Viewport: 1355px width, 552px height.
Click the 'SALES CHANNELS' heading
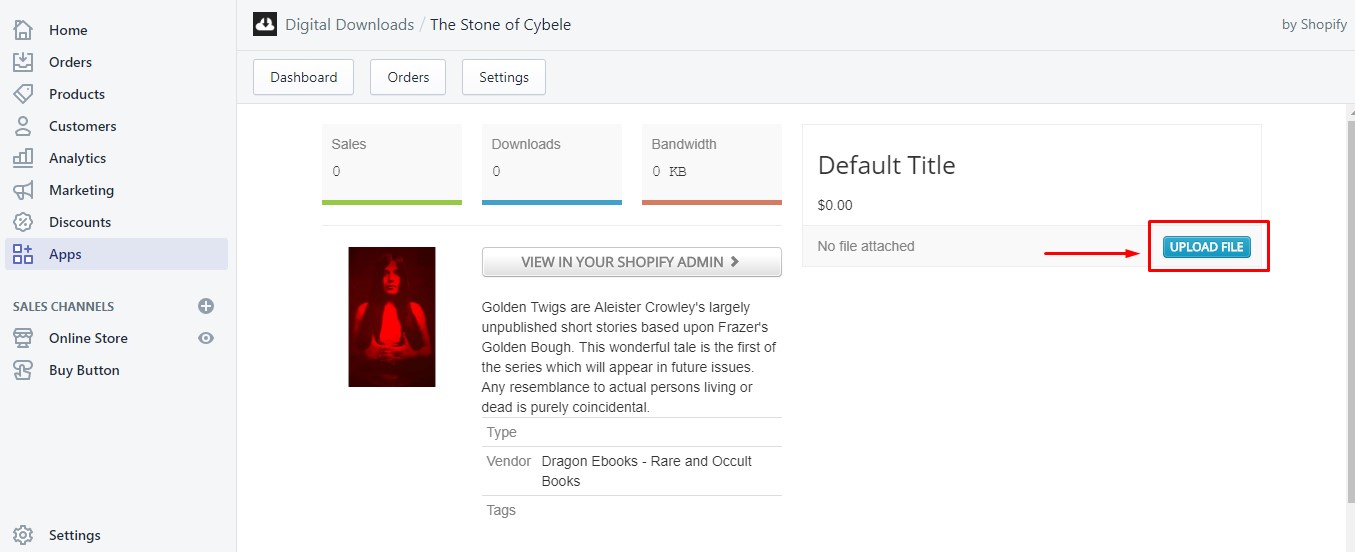click(x=64, y=306)
